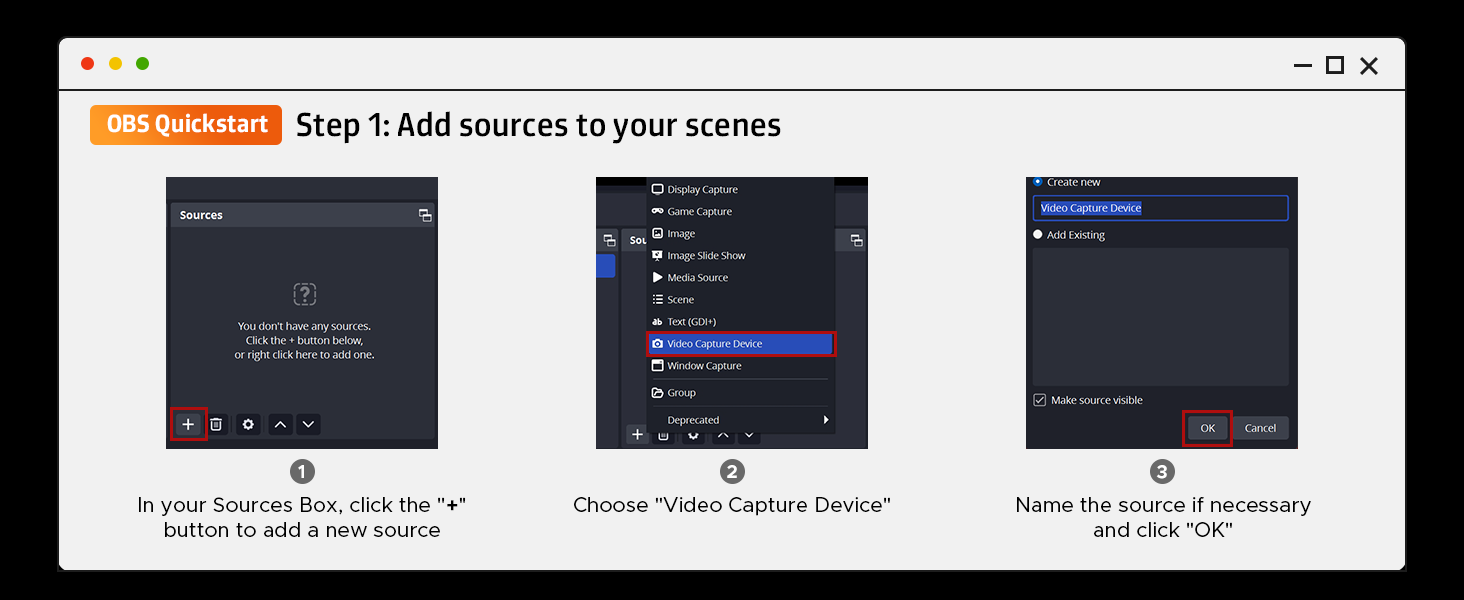
Task: Click the + button to add a source
Action: coord(188,424)
